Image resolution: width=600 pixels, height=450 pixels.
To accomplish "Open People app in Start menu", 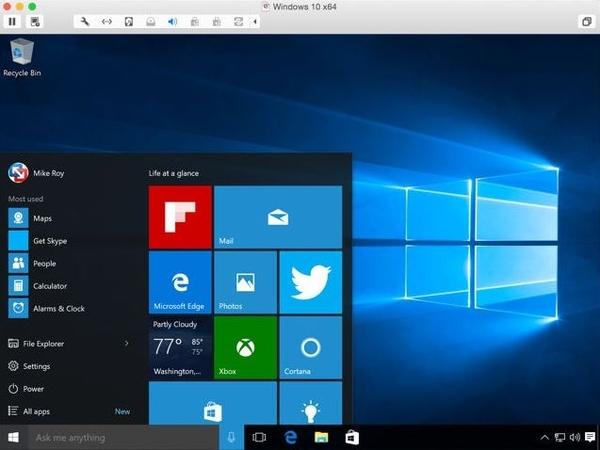I will pyautogui.click(x=69, y=263).
